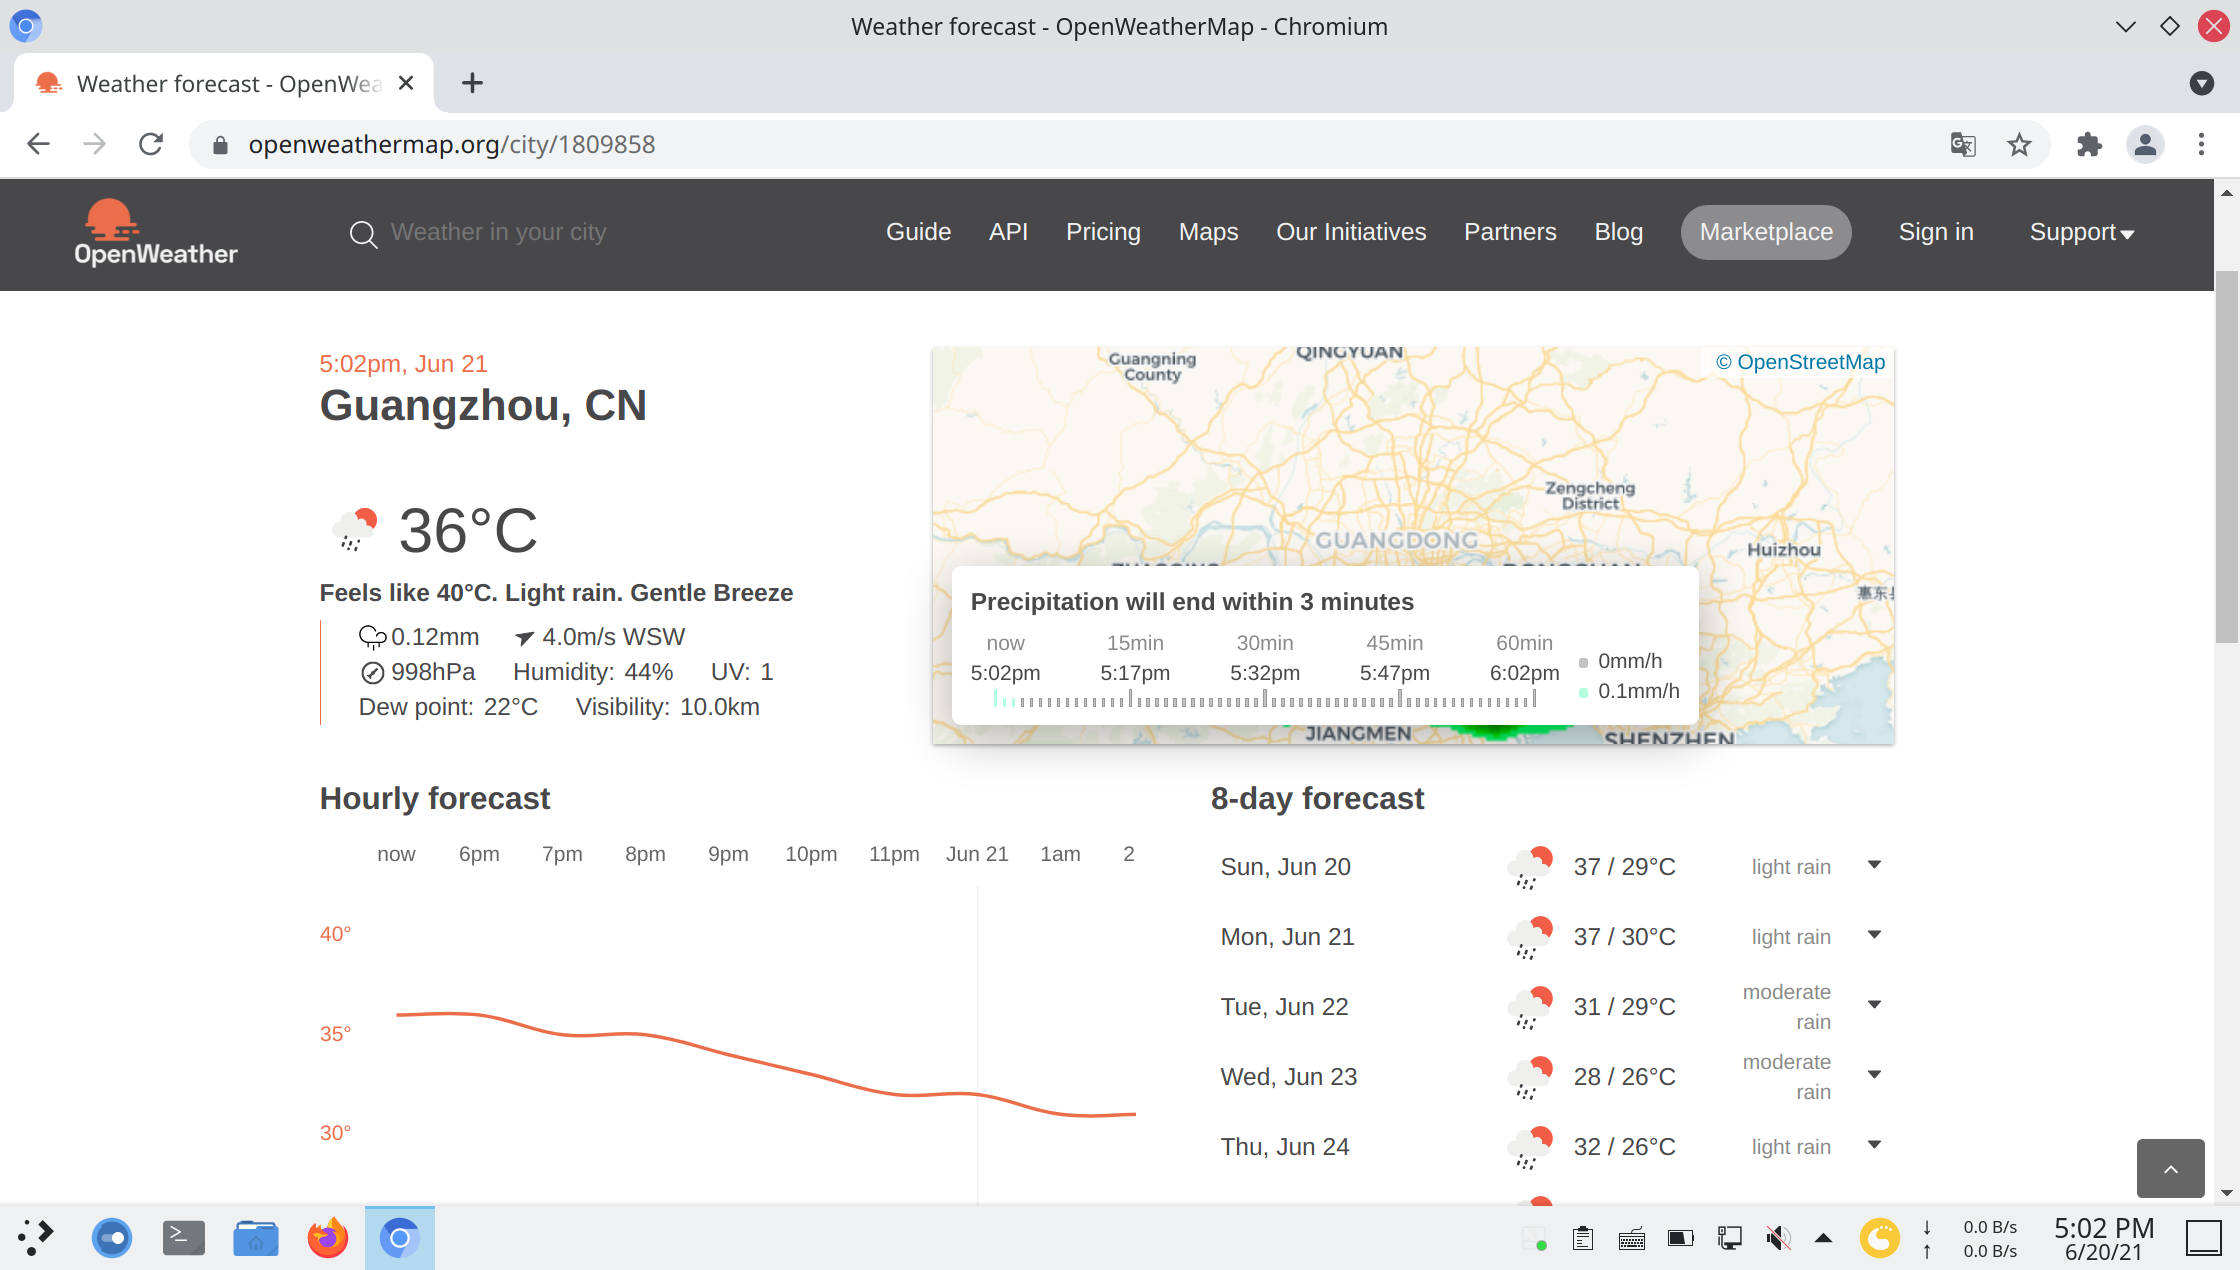Launch Firefox from the taskbar
Image resolution: width=2240 pixels, height=1270 pixels.
(x=327, y=1238)
